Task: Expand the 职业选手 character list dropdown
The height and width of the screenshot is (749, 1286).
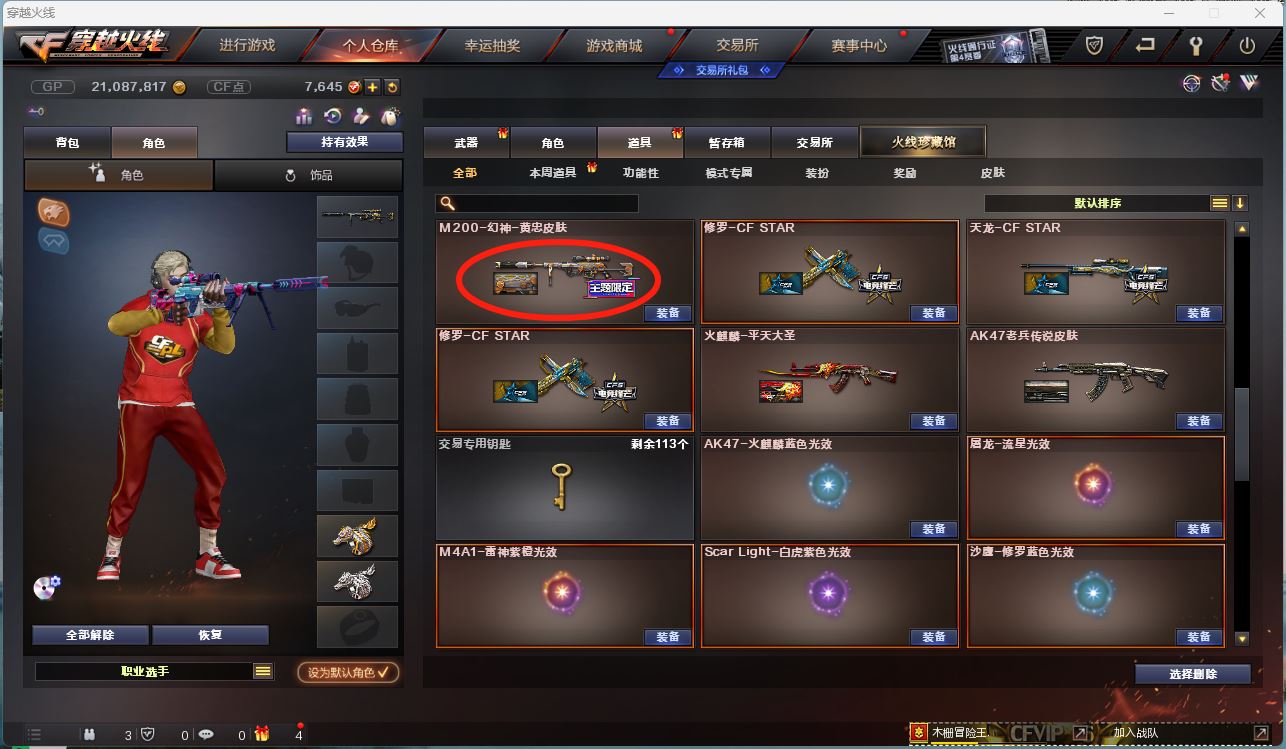Action: [263, 671]
